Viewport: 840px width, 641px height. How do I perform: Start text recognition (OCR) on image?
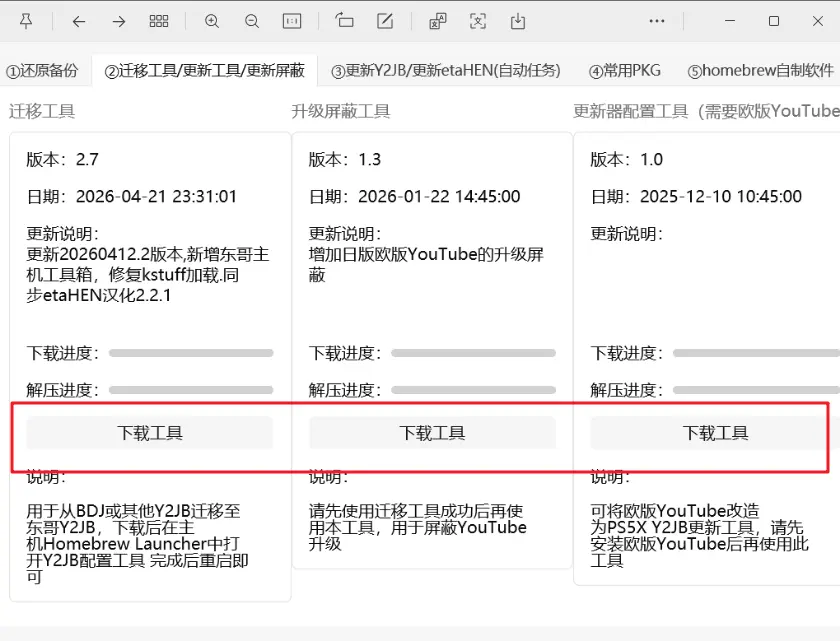pyautogui.click(x=478, y=21)
